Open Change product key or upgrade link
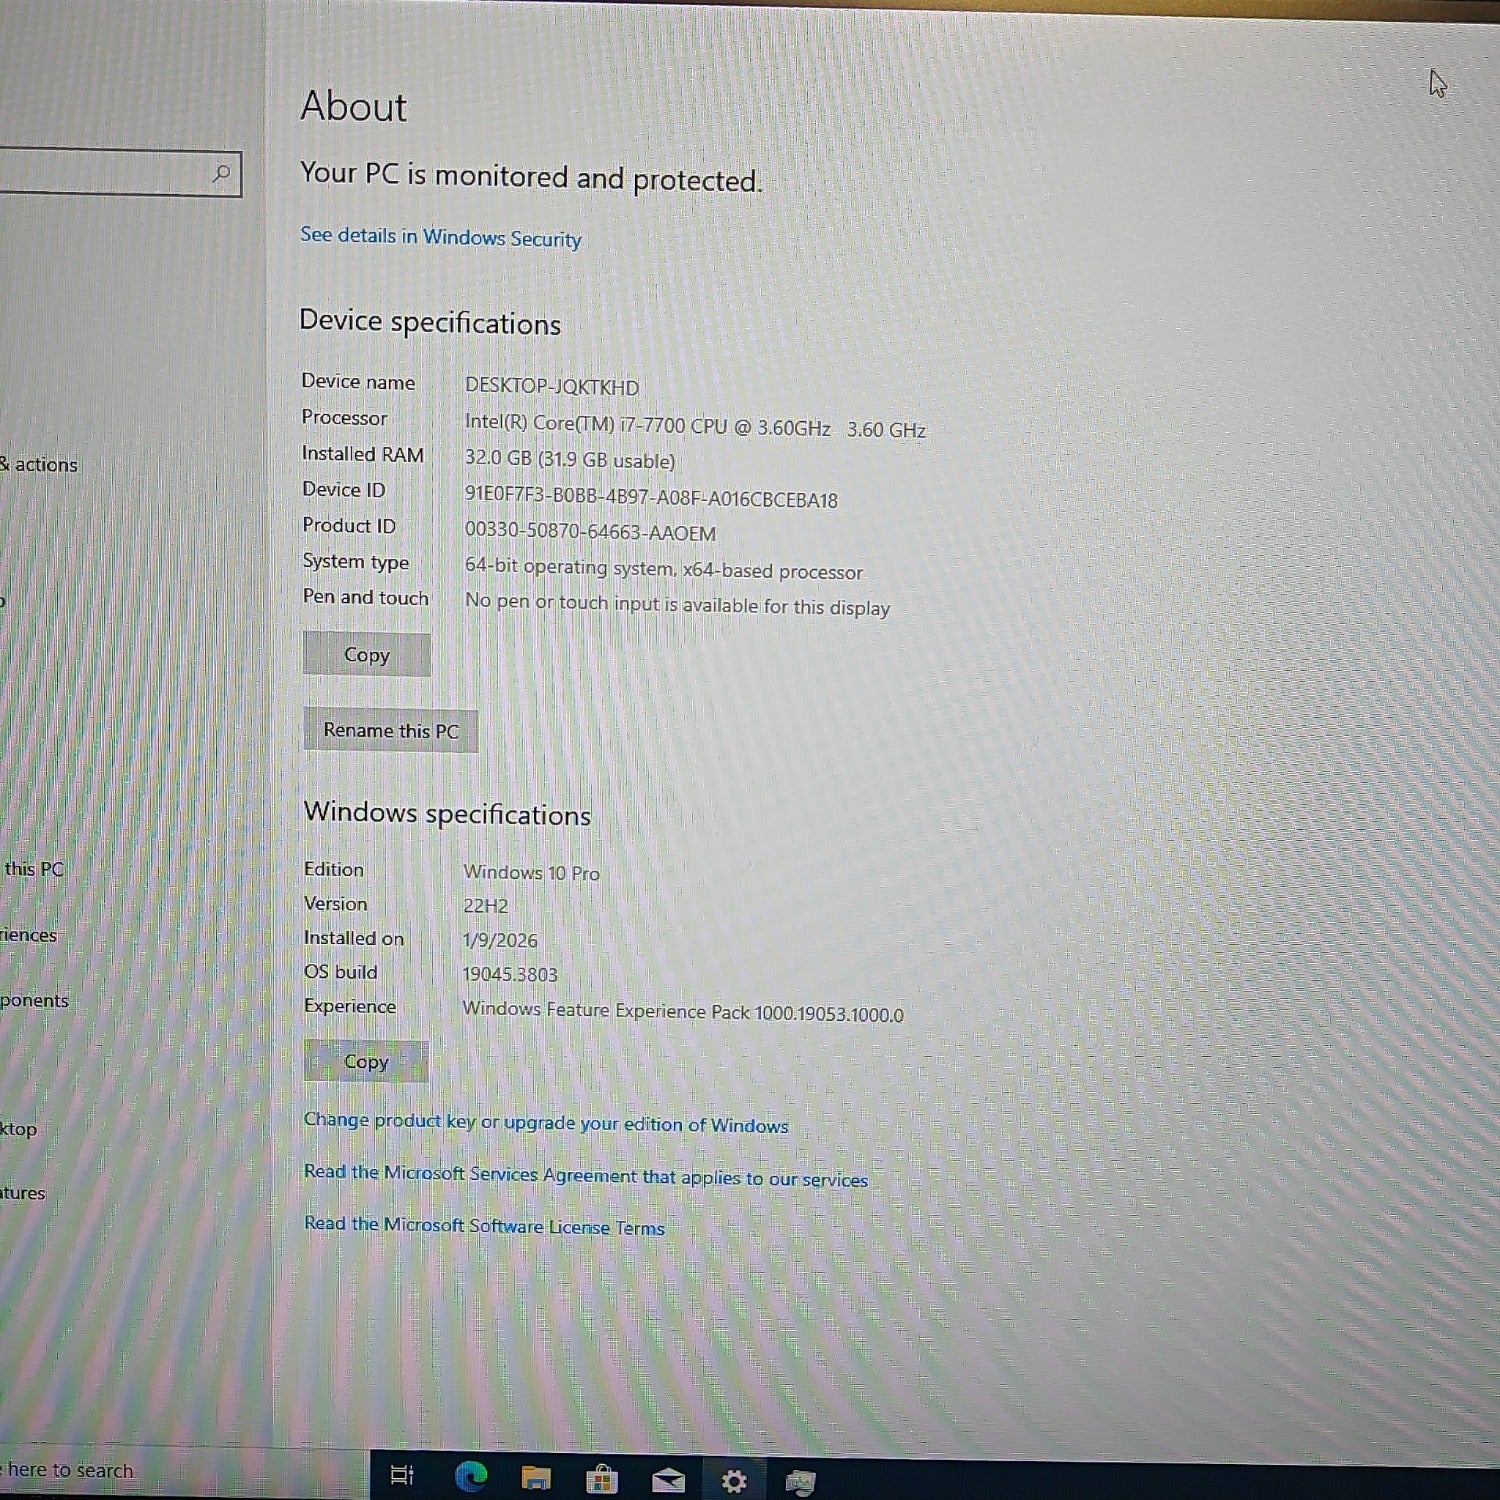This screenshot has width=1500, height=1500. pyautogui.click(x=546, y=1123)
